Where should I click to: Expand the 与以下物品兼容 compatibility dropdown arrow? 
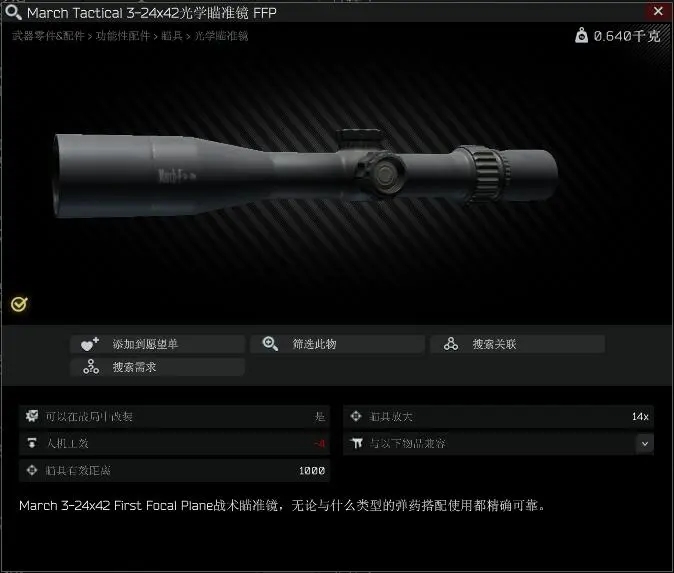click(x=645, y=444)
